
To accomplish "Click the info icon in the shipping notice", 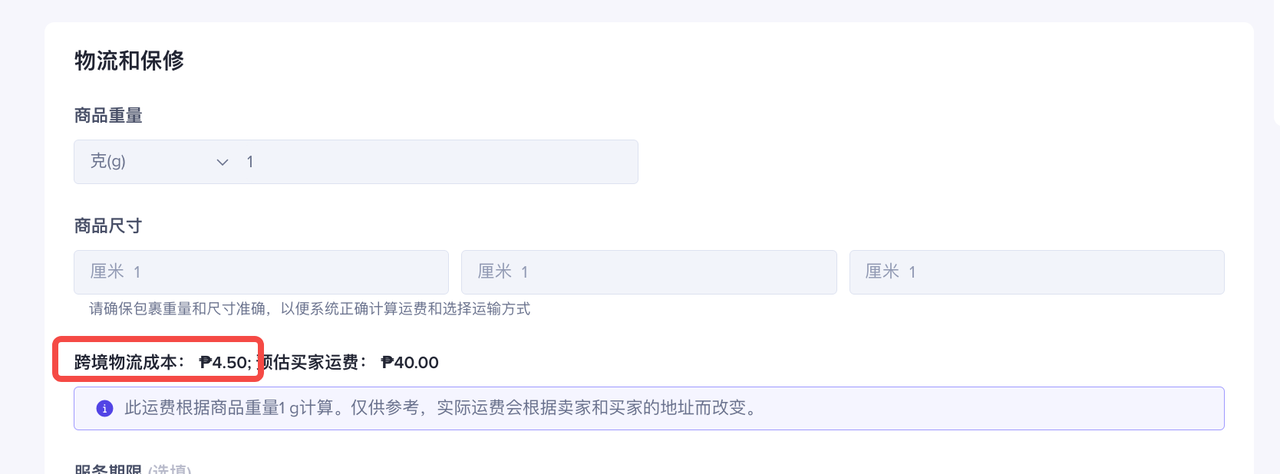I will pos(104,408).
